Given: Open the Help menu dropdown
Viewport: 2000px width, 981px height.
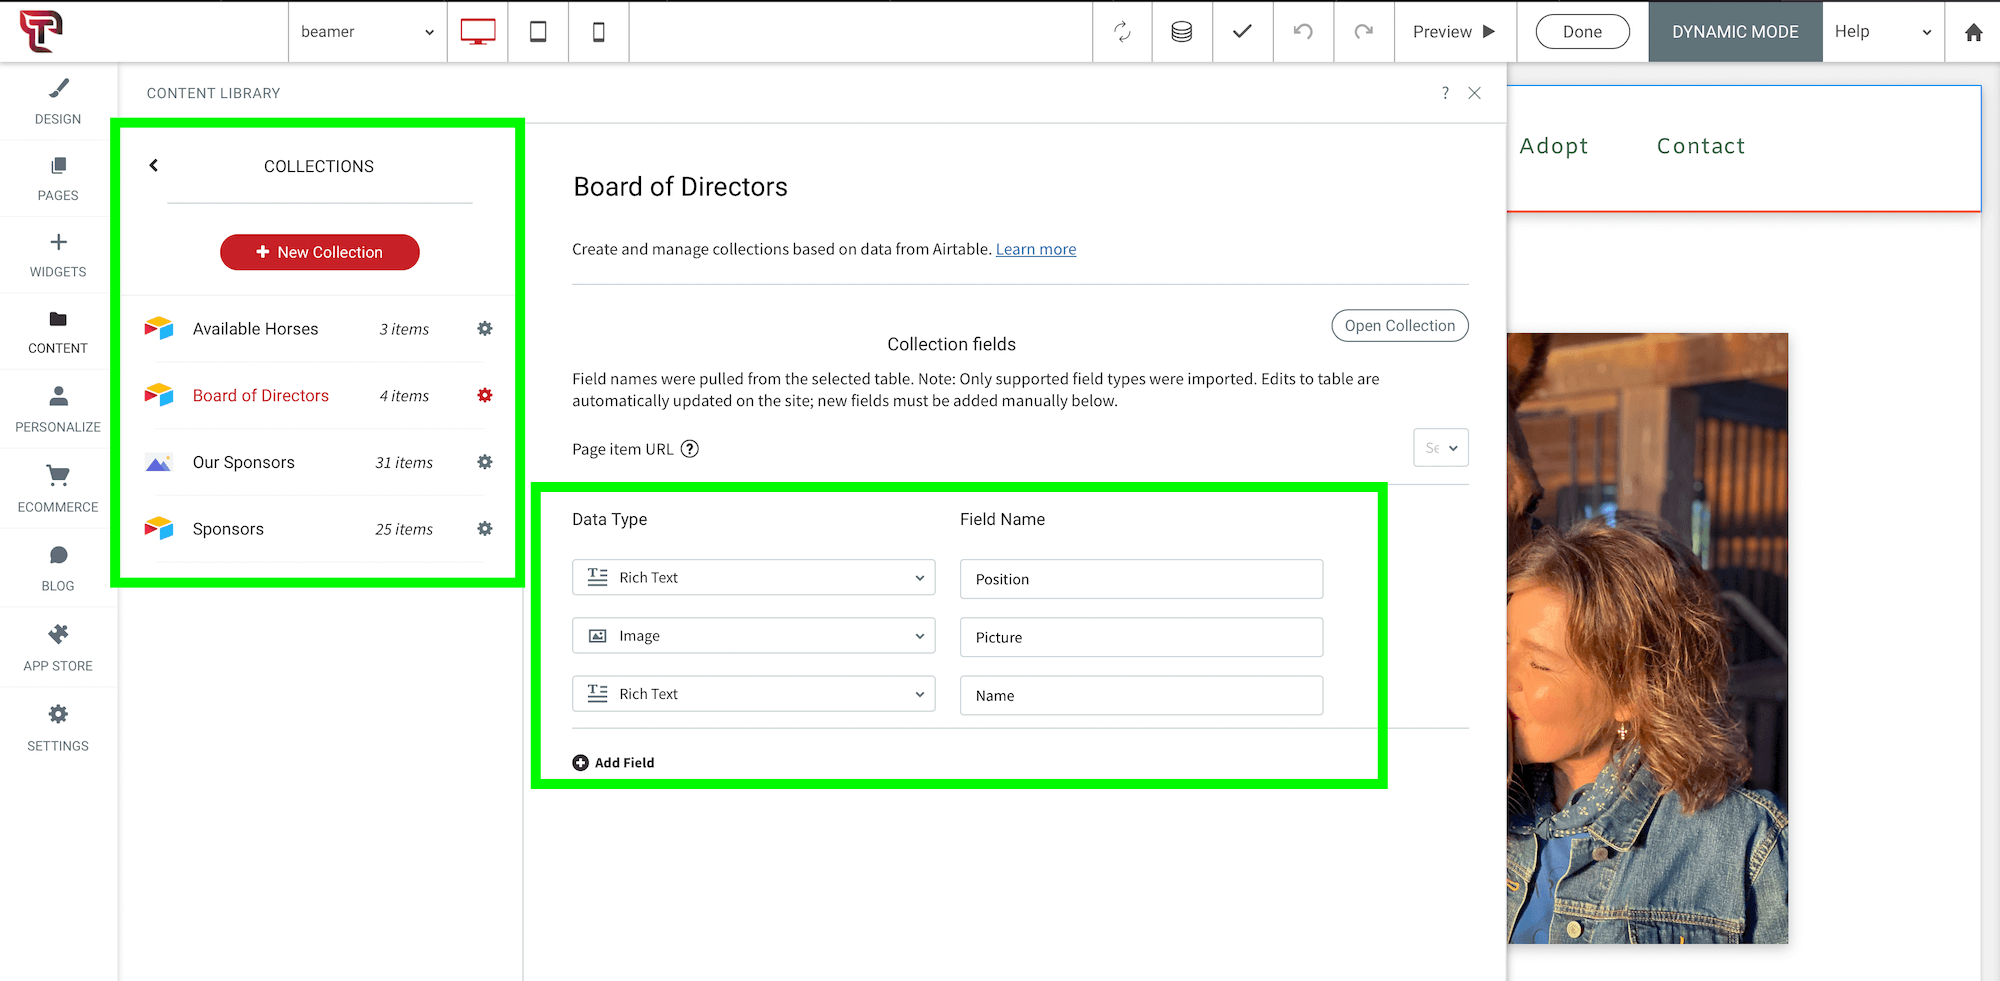Looking at the screenshot, I should tap(1883, 32).
